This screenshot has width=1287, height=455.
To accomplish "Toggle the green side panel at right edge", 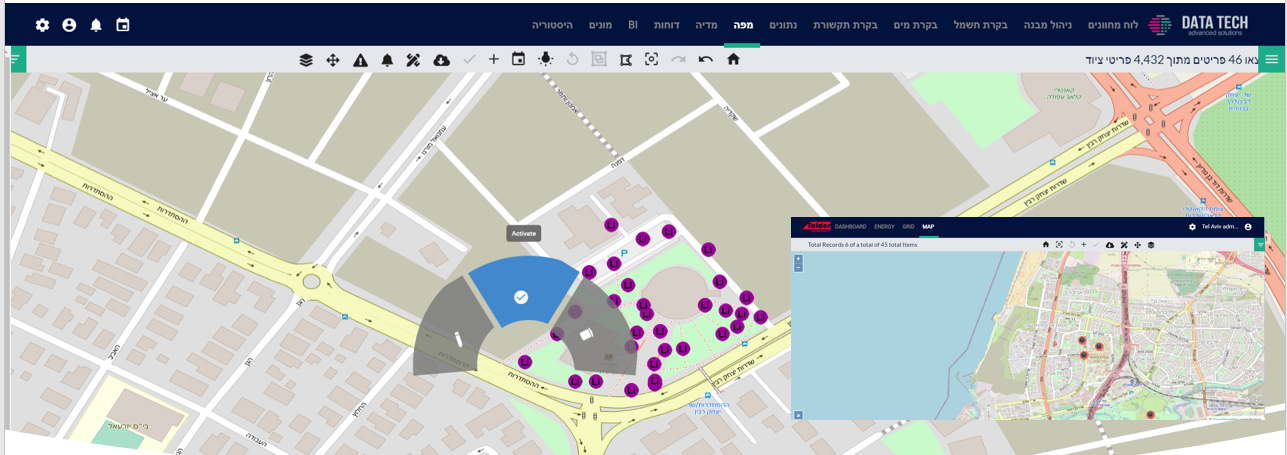I will coord(1272,59).
